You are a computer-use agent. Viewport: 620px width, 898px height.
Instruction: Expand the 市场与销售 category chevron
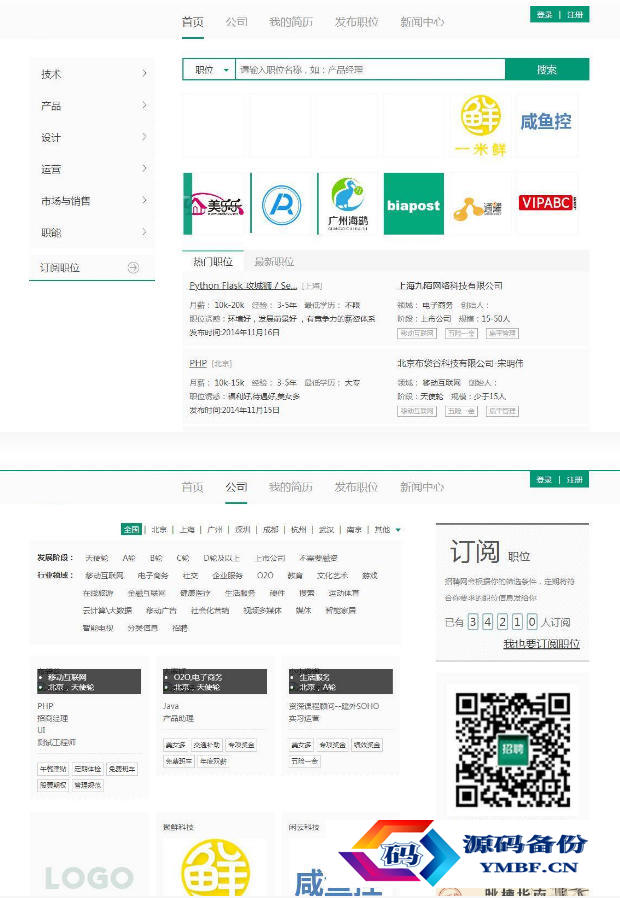pyautogui.click(x=144, y=200)
